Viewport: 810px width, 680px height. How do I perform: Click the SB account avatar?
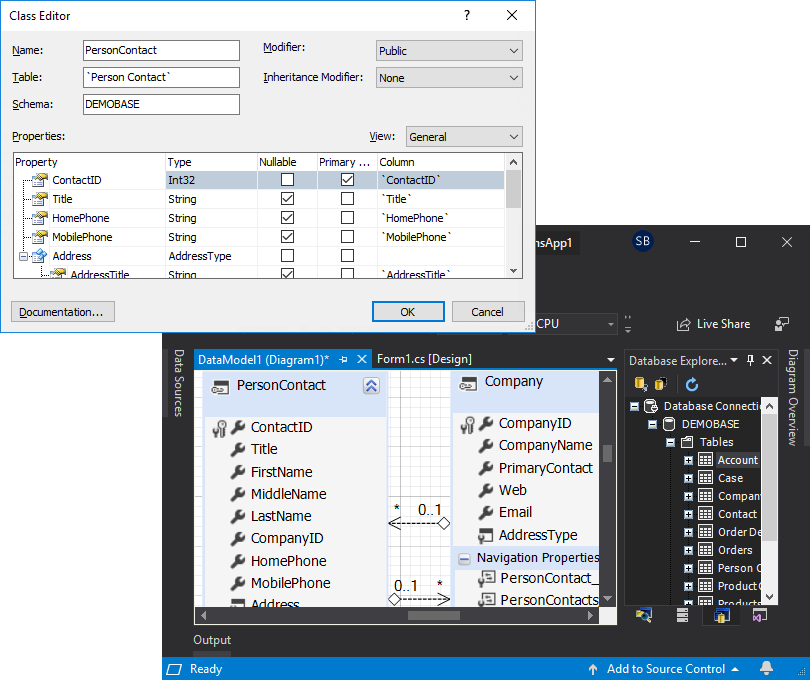tap(642, 241)
